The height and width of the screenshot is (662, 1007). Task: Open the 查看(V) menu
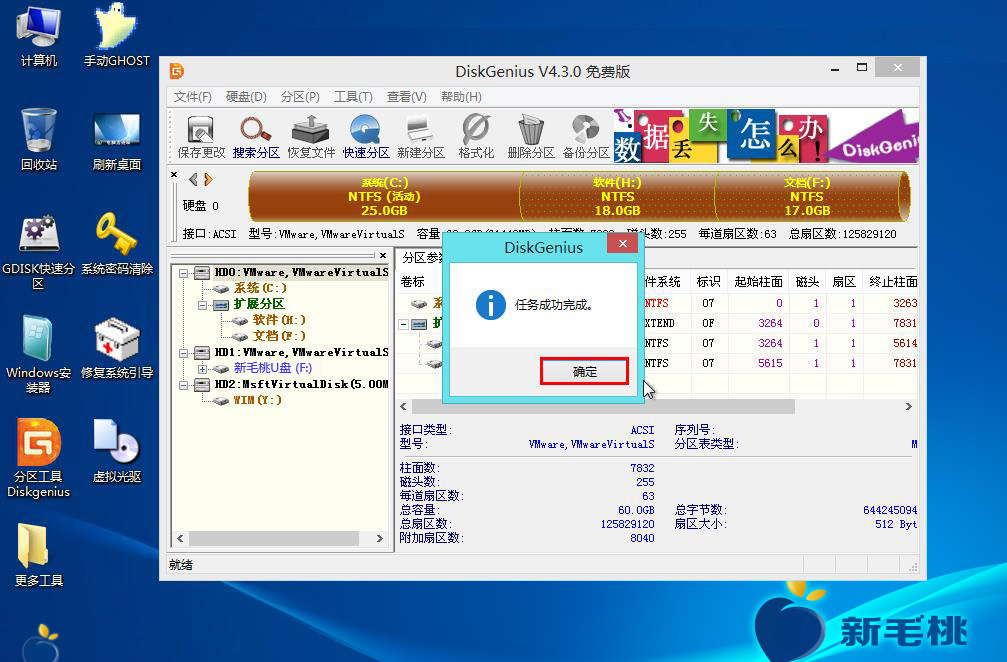(x=407, y=97)
